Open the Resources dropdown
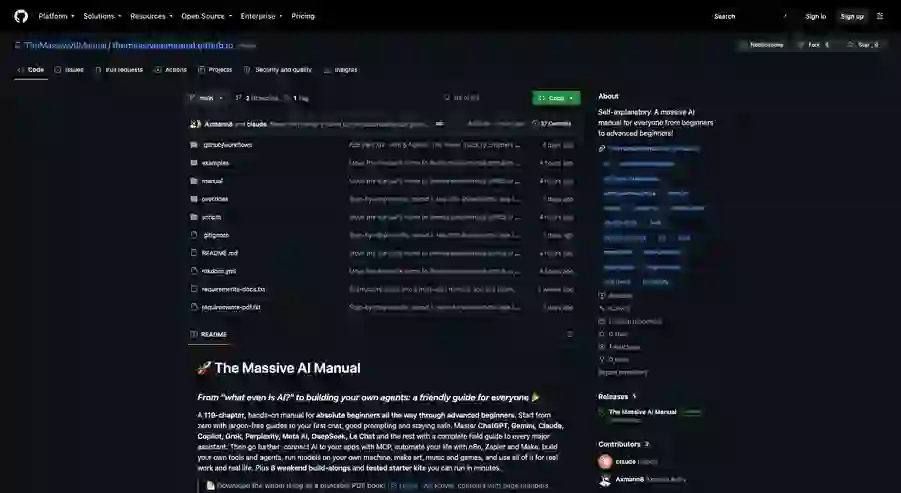The height and width of the screenshot is (493, 901). [151, 16]
